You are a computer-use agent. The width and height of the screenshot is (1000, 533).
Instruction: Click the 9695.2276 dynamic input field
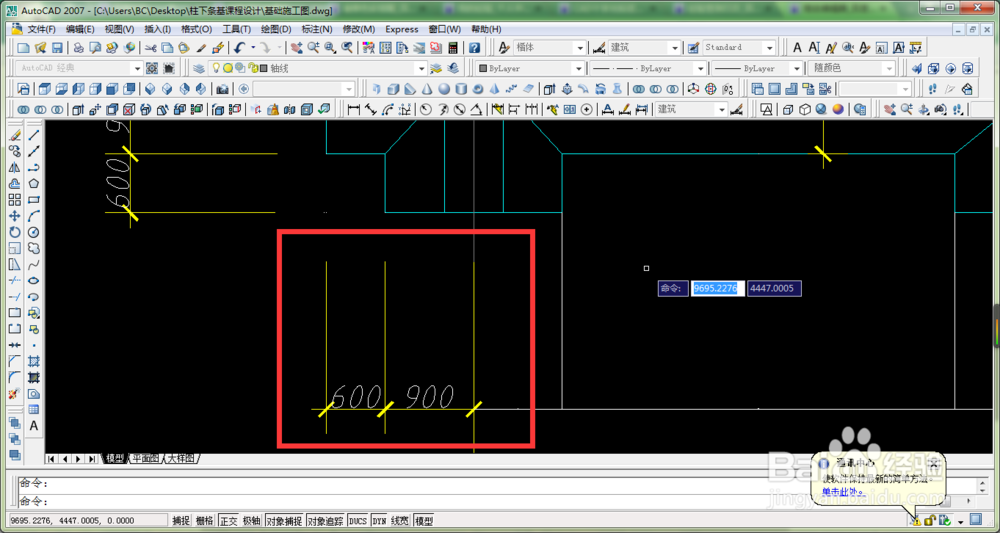(718, 289)
